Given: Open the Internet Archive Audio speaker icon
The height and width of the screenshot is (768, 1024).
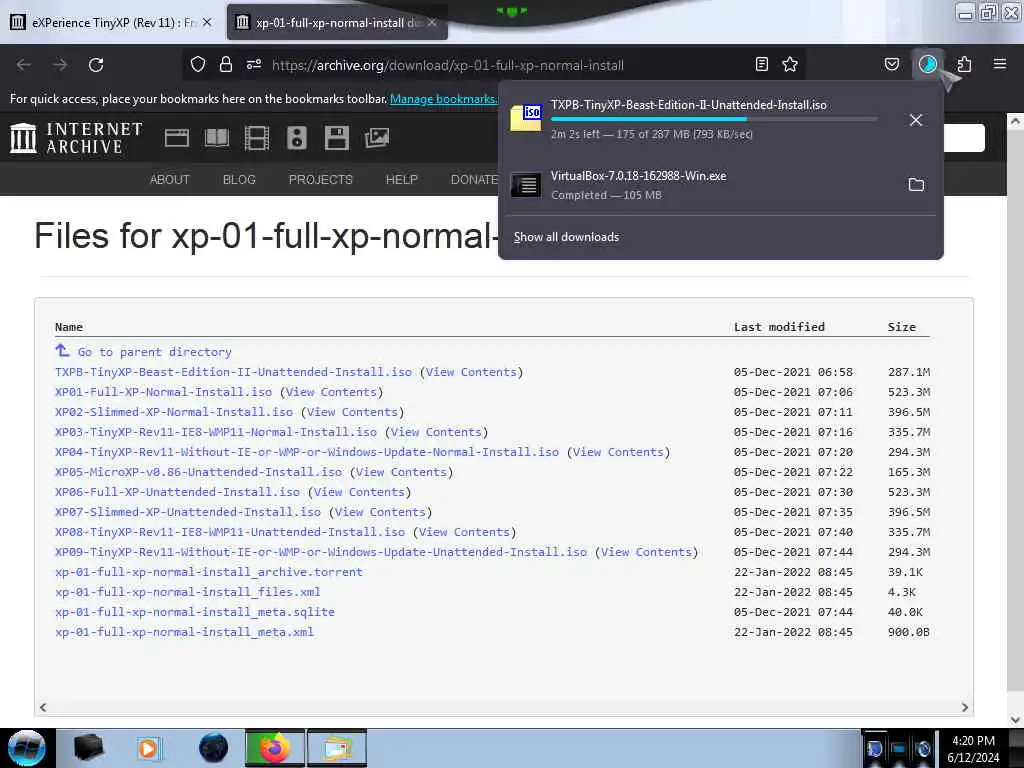Looking at the screenshot, I should [296, 138].
